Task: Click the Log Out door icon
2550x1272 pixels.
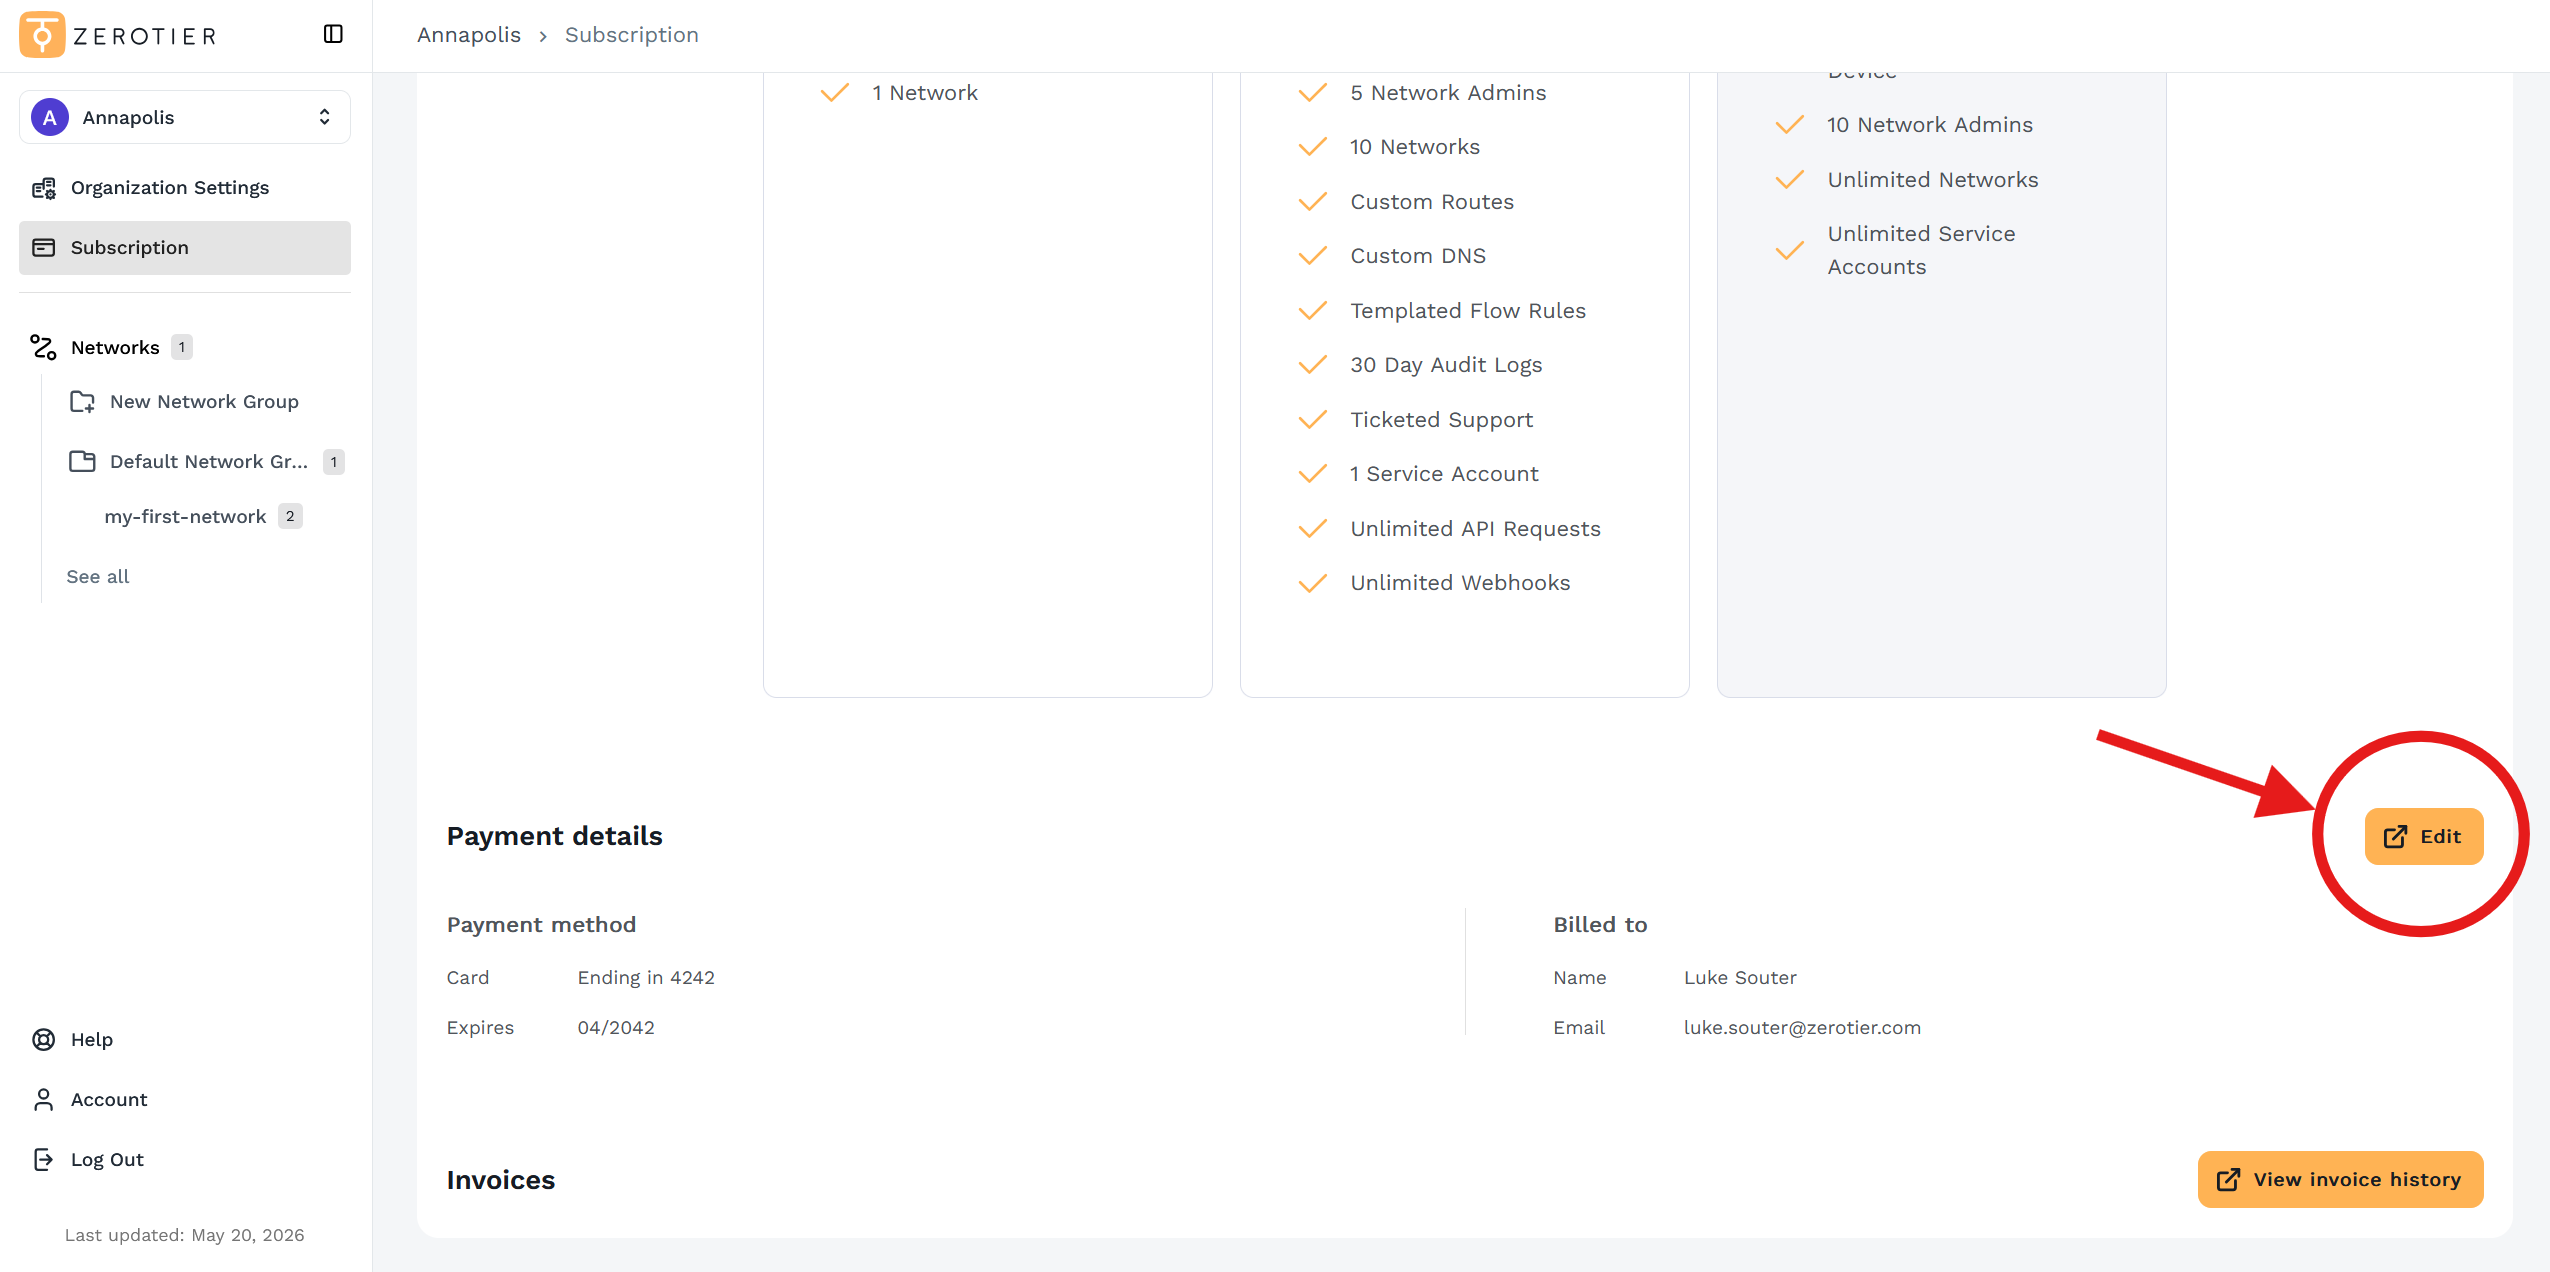Action: 44,1160
